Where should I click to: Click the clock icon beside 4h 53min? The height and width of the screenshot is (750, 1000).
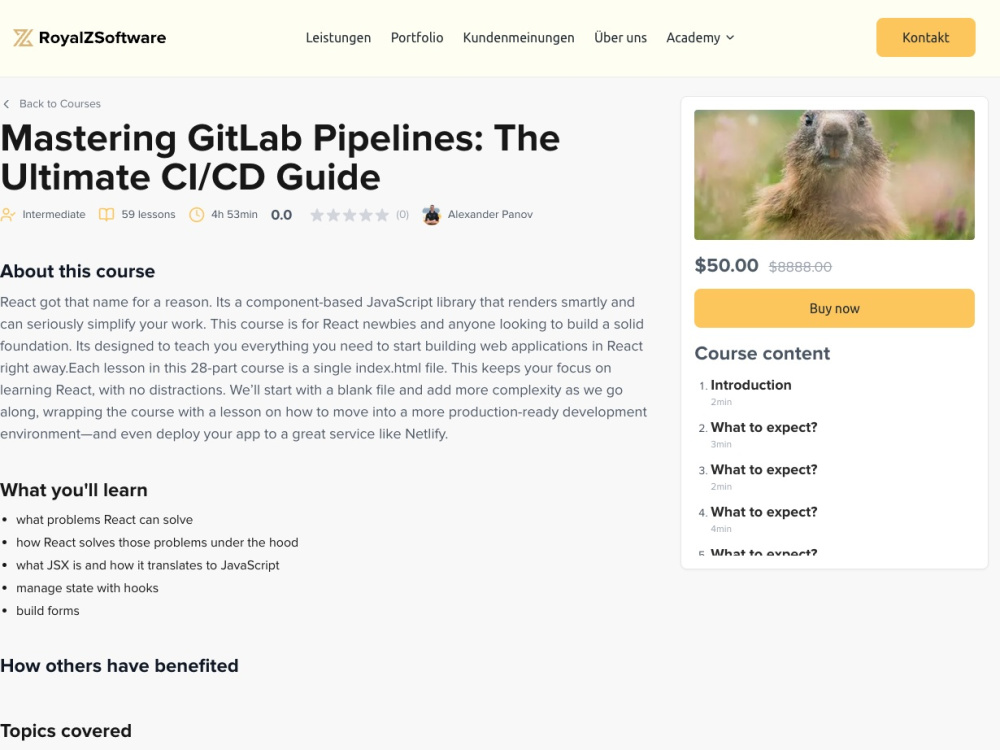[196, 214]
